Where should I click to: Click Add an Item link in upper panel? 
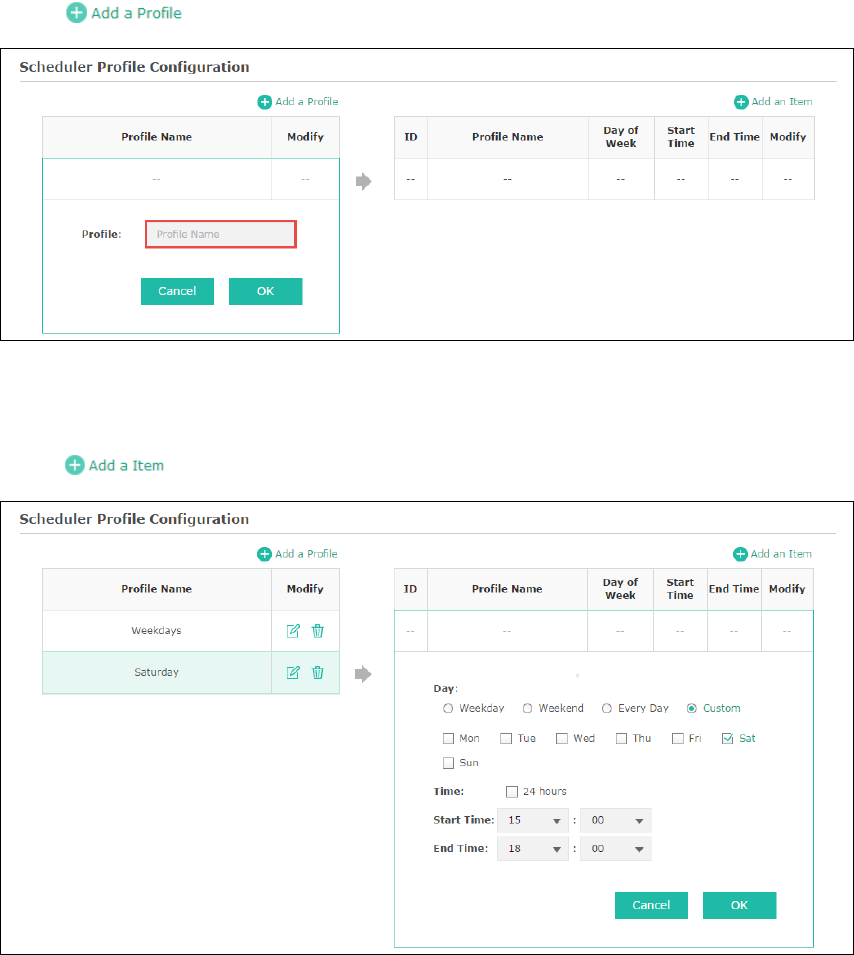[773, 102]
